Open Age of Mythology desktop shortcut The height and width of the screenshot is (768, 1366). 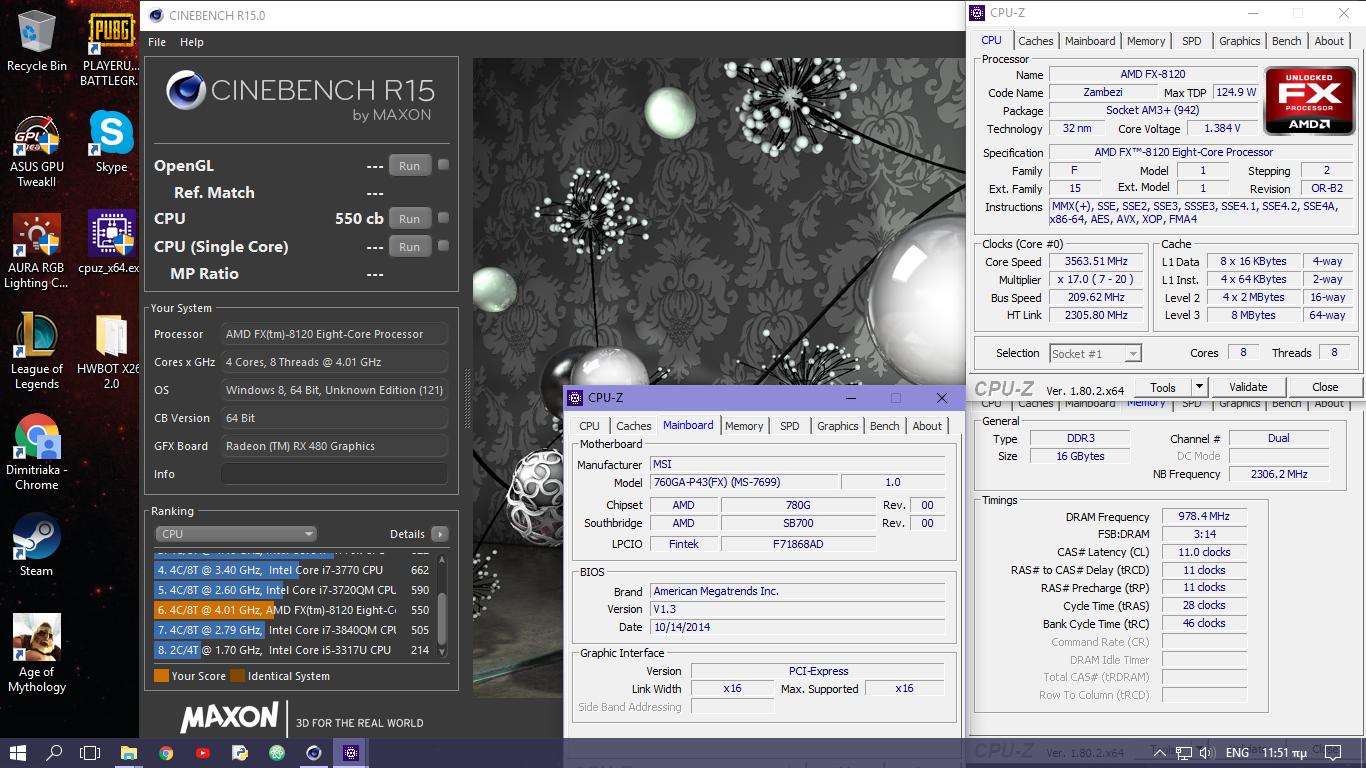pyautogui.click(x=37, y=654)
